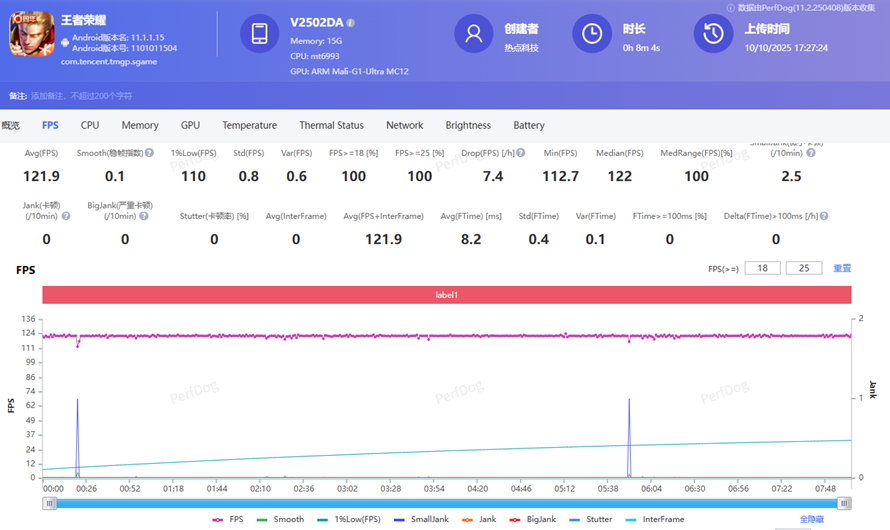Click the creator user icon
Viewport: 890px width, 530px height.
click(x=473, y=34)
